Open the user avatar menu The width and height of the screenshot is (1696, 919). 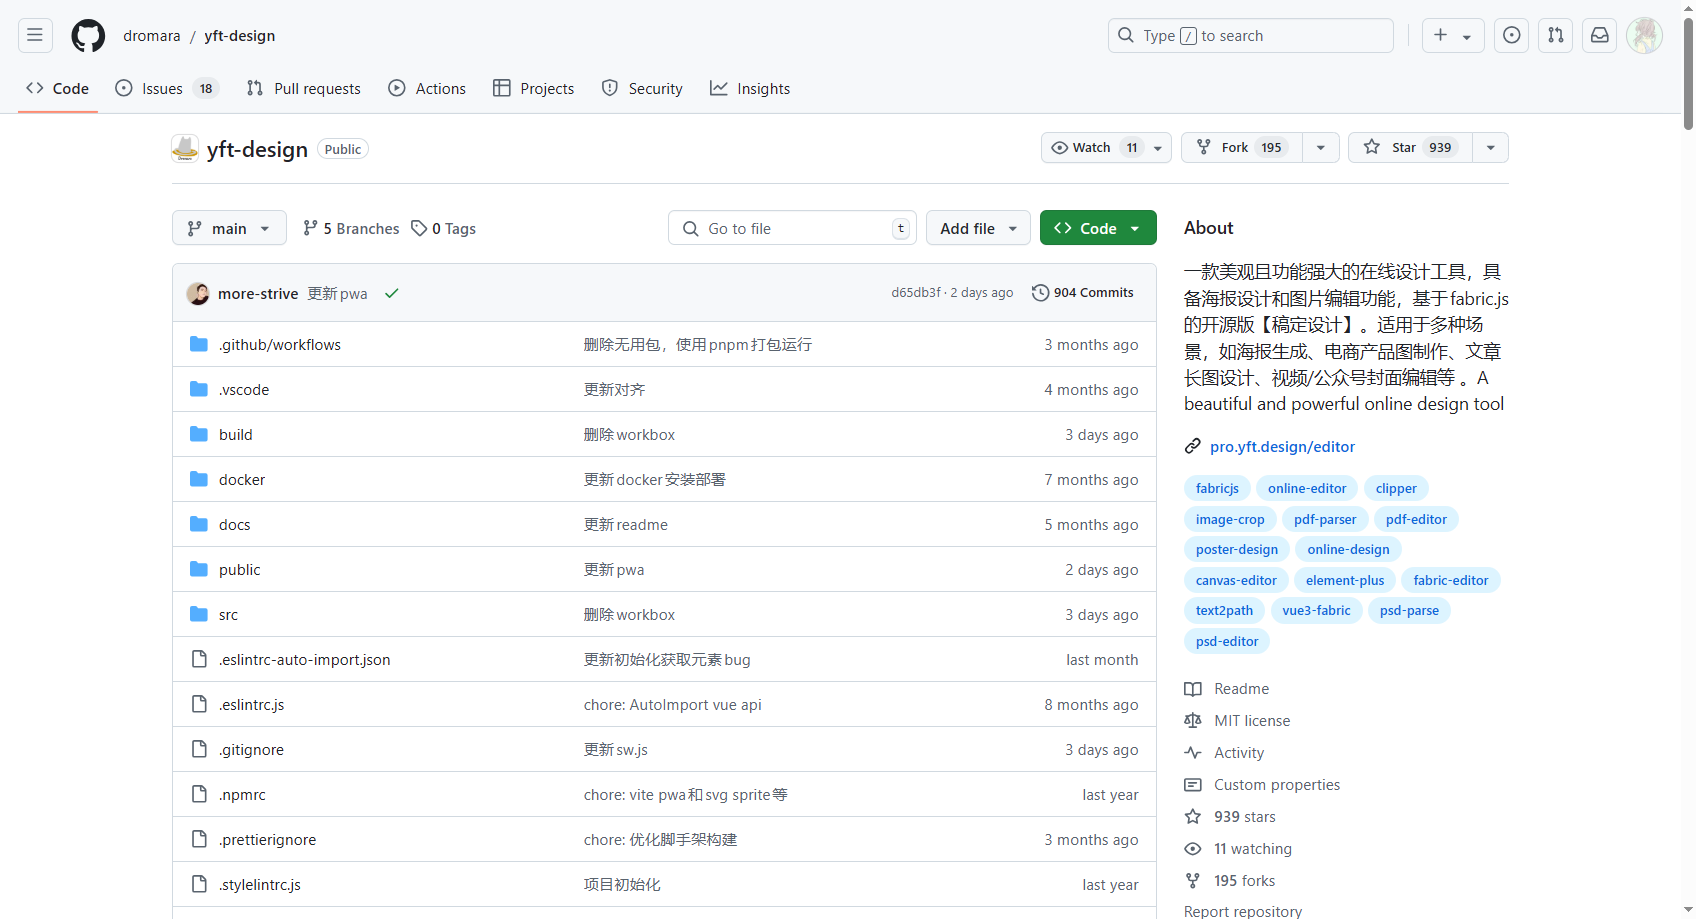(1645, 35)
